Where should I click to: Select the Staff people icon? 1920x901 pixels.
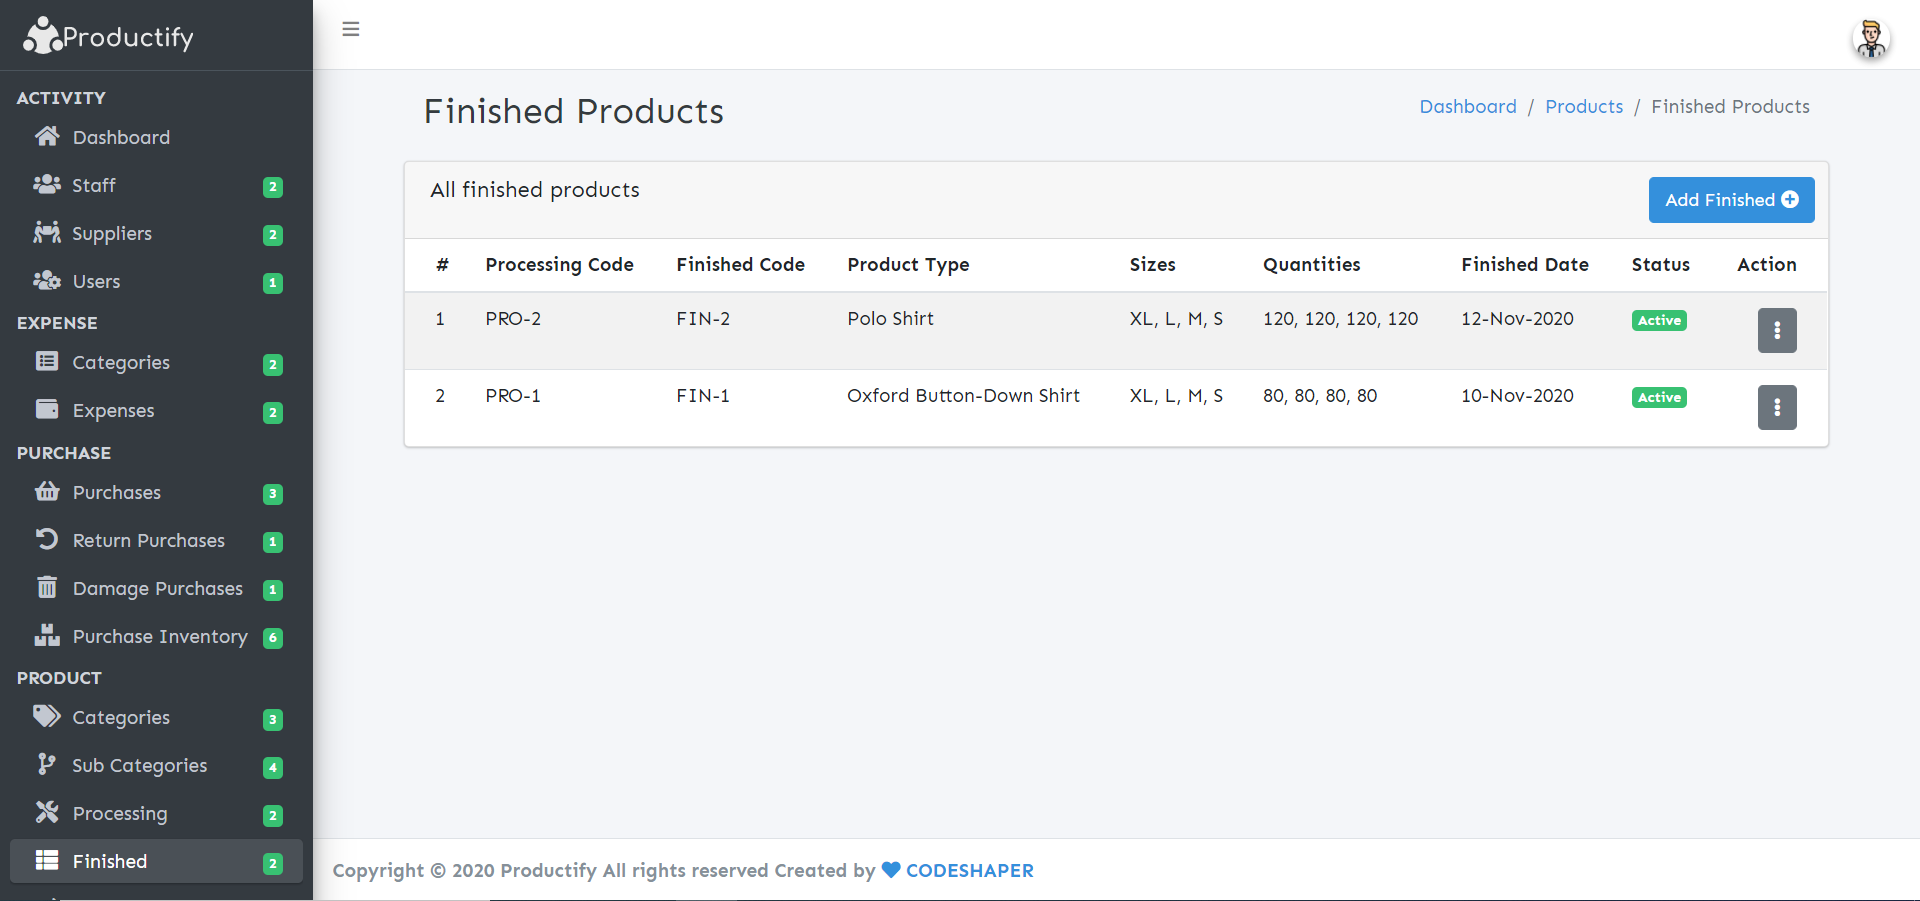(x=46, y=184)
